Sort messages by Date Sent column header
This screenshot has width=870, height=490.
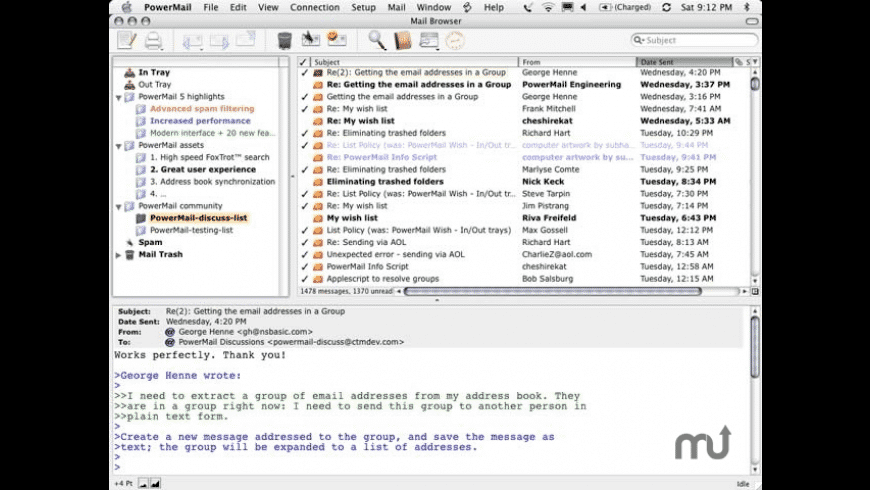pos(685,62)
